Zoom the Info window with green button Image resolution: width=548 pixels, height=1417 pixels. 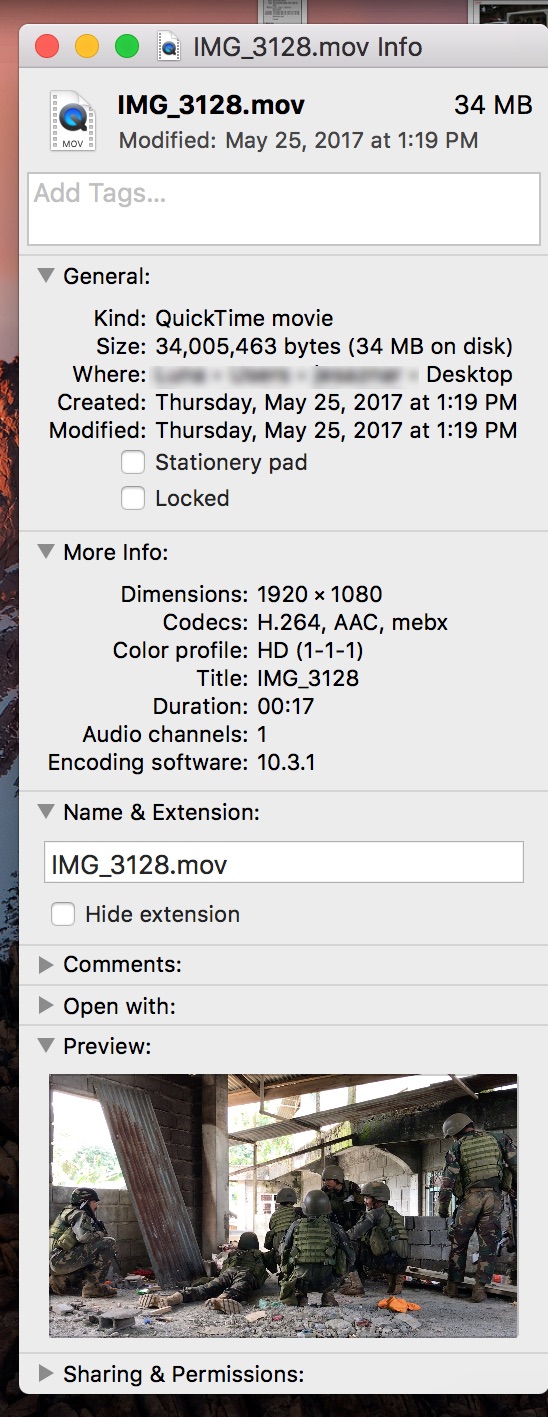pos(127,46)
